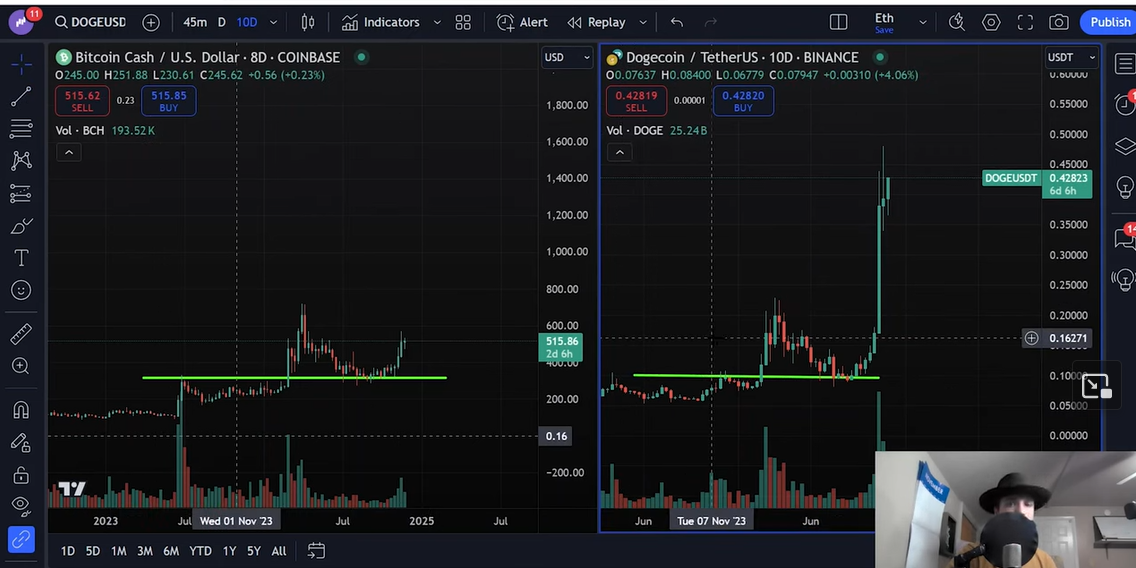This screenshot has width=1136, height=568.
Task: Open indicator templates grid
Action: click(463, 22)
